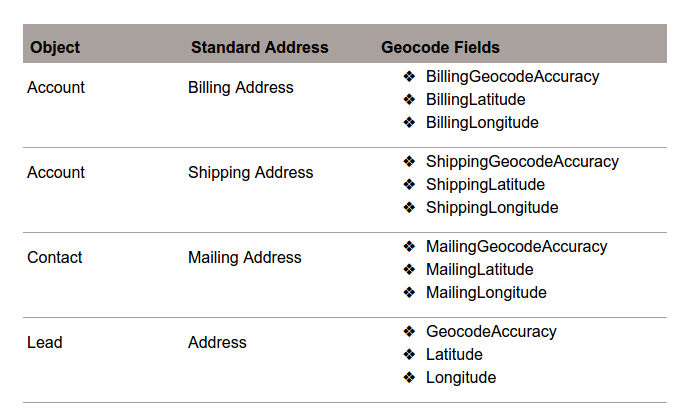Click the diamond bullet beside BillingGeocodeAccuracy
The width and height of the screenshot is (692, 418).
409,76
